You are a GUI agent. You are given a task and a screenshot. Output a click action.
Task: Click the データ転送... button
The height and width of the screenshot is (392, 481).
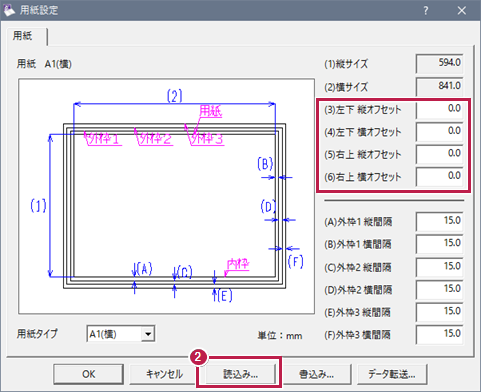(392, 374)
